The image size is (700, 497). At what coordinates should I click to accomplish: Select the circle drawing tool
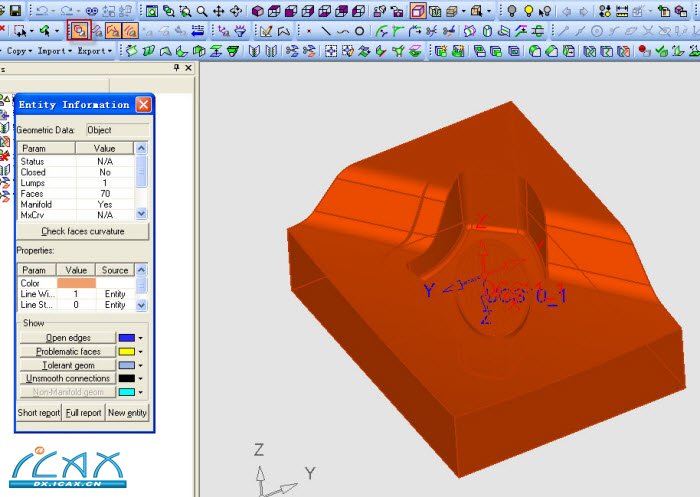pyautogui.click(x=359, y=31)
